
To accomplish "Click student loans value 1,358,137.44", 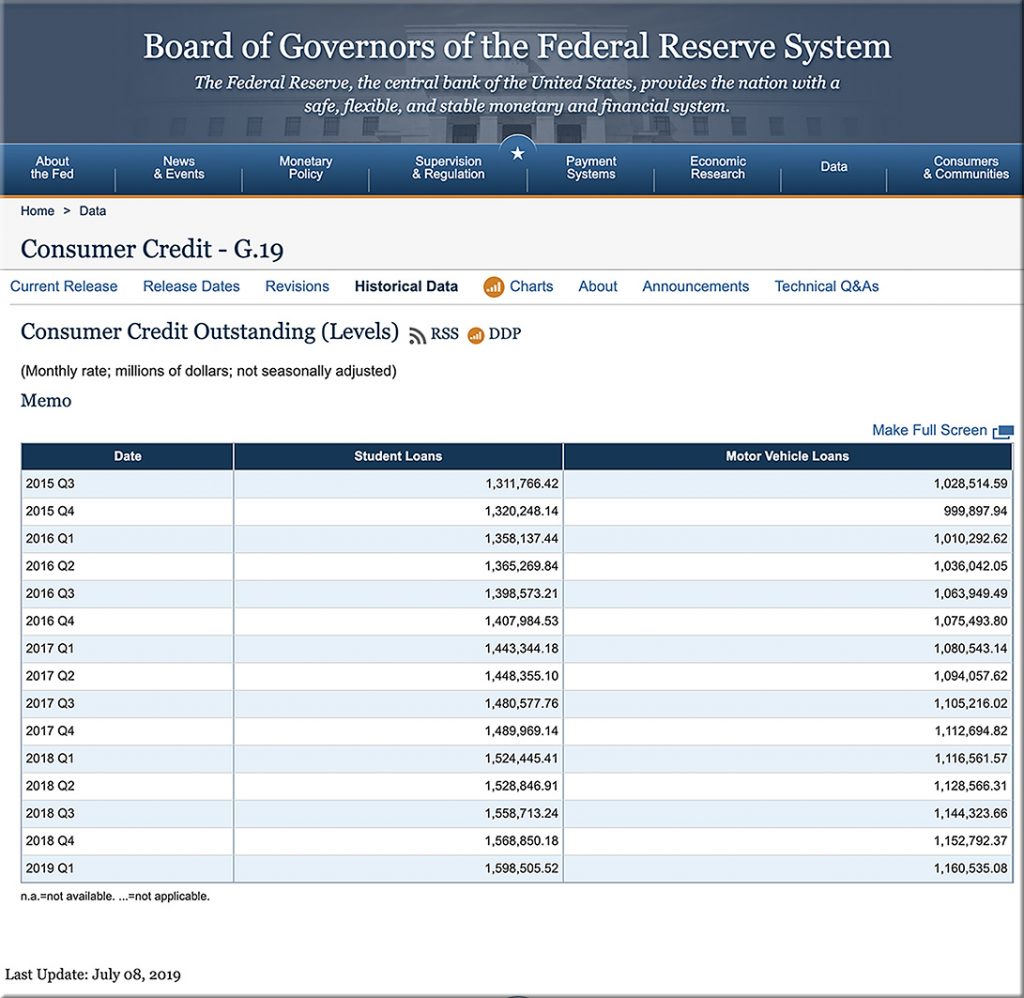I will click(x=522, y=539).
